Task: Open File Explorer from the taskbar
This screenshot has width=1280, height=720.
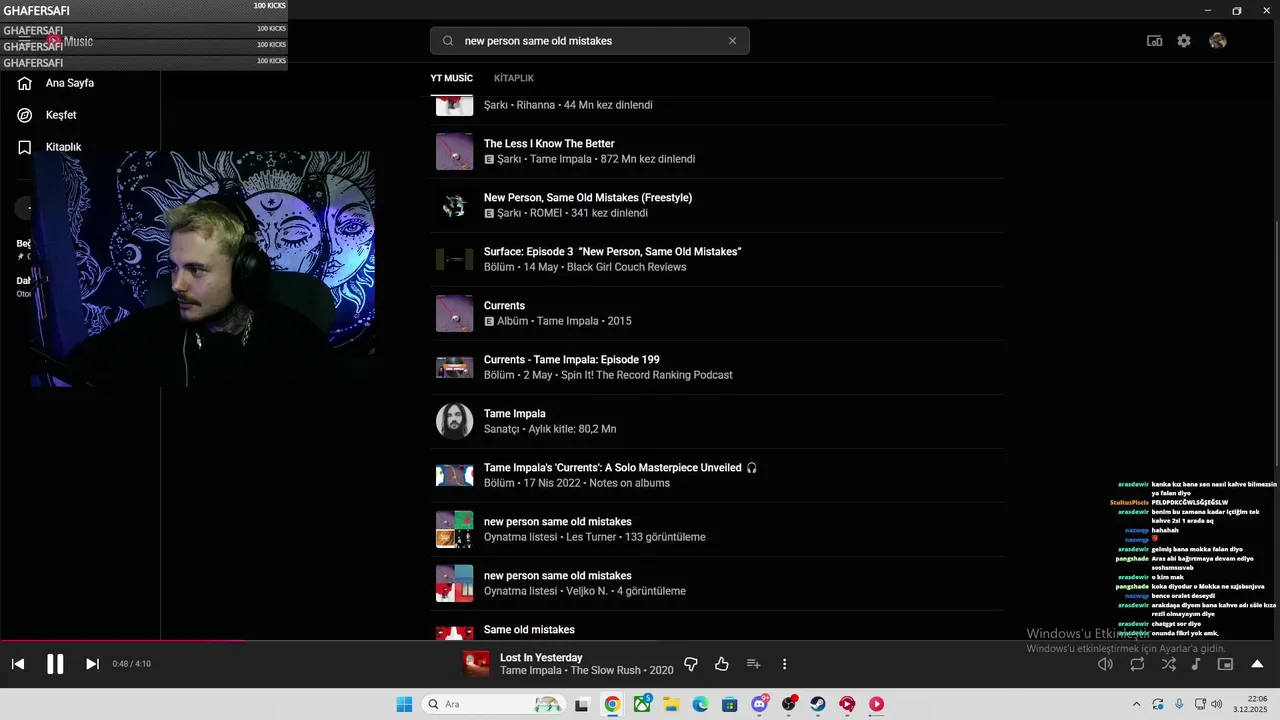Action: [x=671, y=704]
